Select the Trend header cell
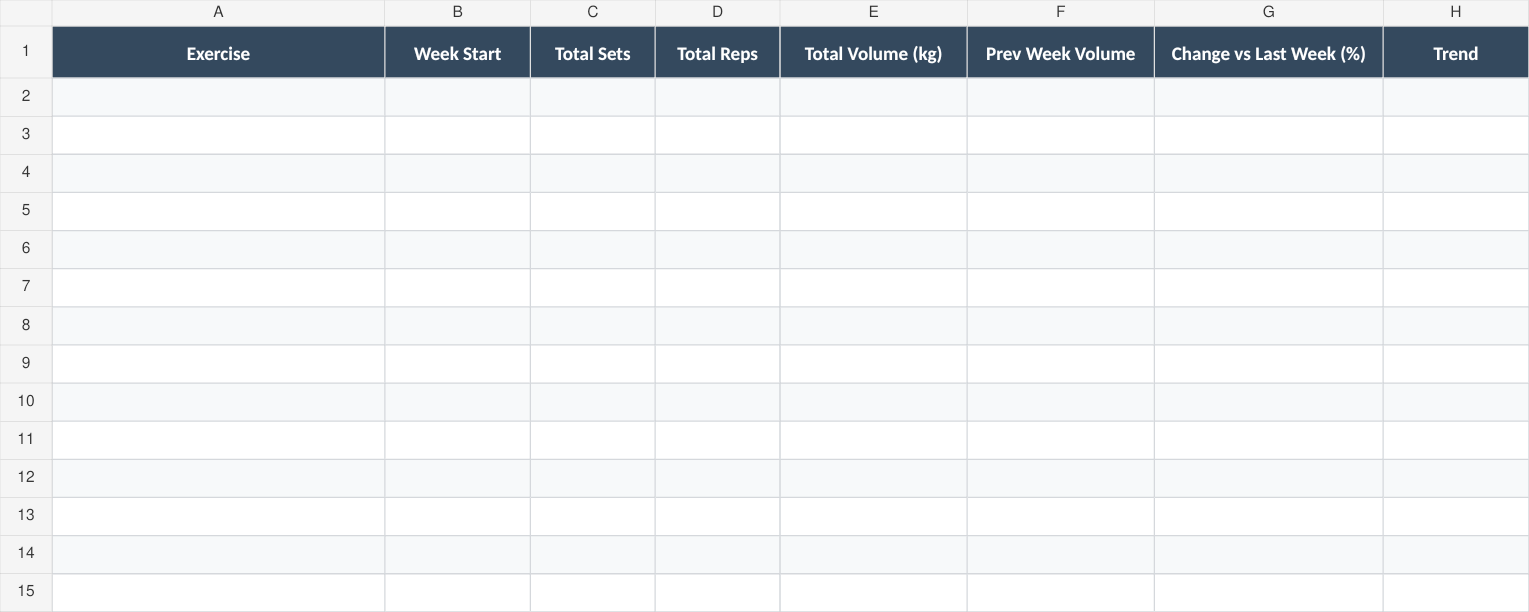1529x612 pixels. [x=1455, y=53]
